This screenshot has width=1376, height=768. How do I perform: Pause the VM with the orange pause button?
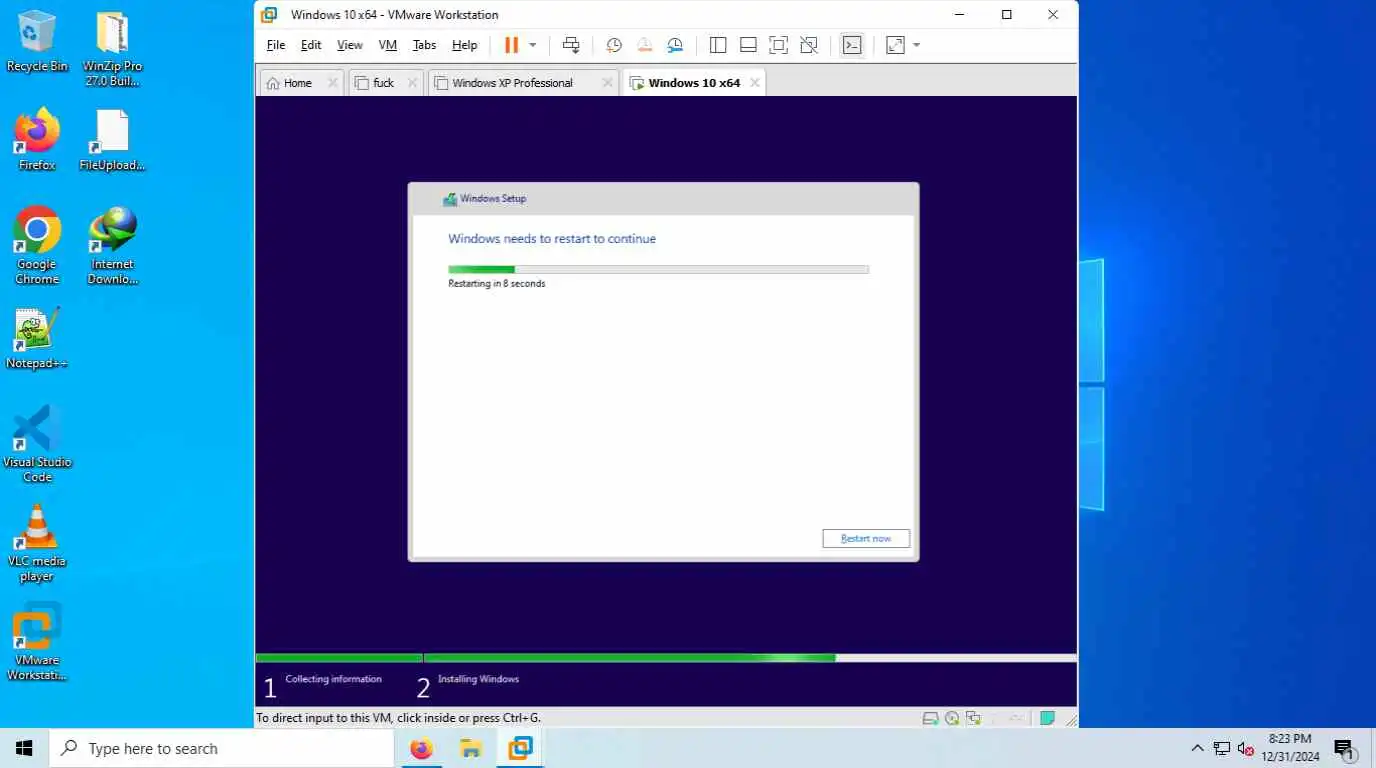(x=511, y=45)
